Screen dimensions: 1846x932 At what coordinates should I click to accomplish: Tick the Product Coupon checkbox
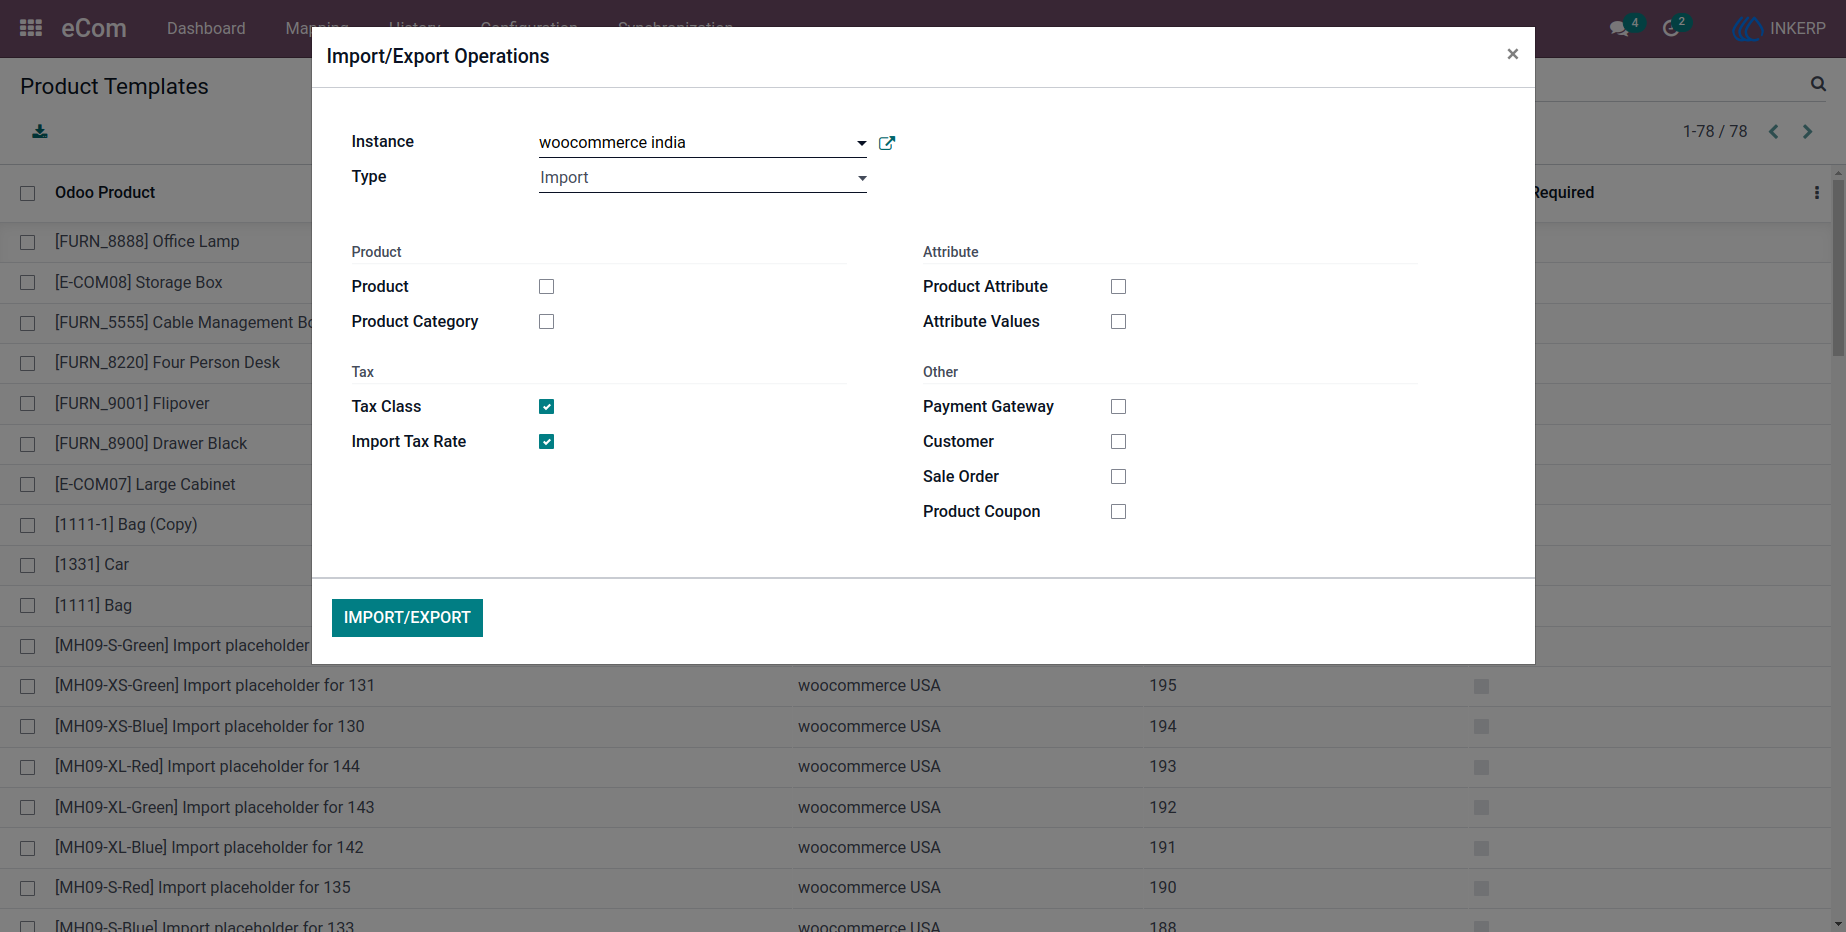coord(1118,512)
